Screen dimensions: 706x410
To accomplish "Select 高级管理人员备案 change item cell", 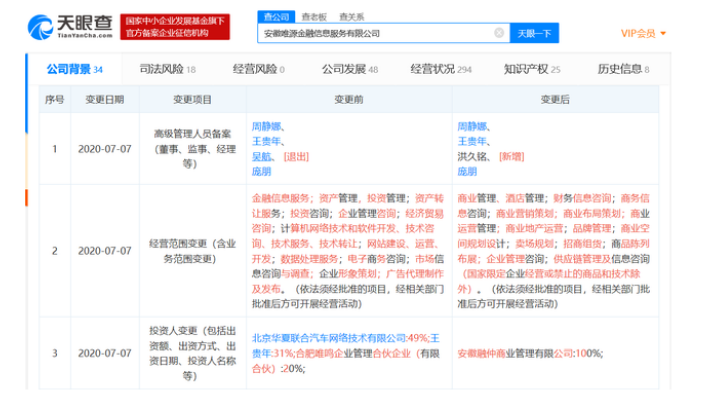I will pyautogui.click(x=192, y=149).
